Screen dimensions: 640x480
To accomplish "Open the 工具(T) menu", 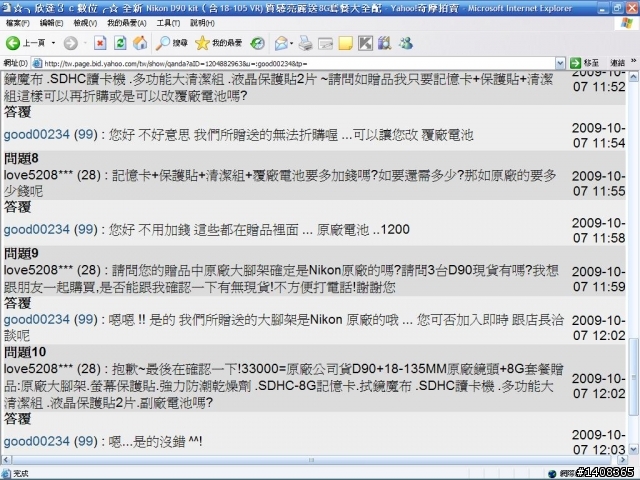I will (x=168, y=23).
